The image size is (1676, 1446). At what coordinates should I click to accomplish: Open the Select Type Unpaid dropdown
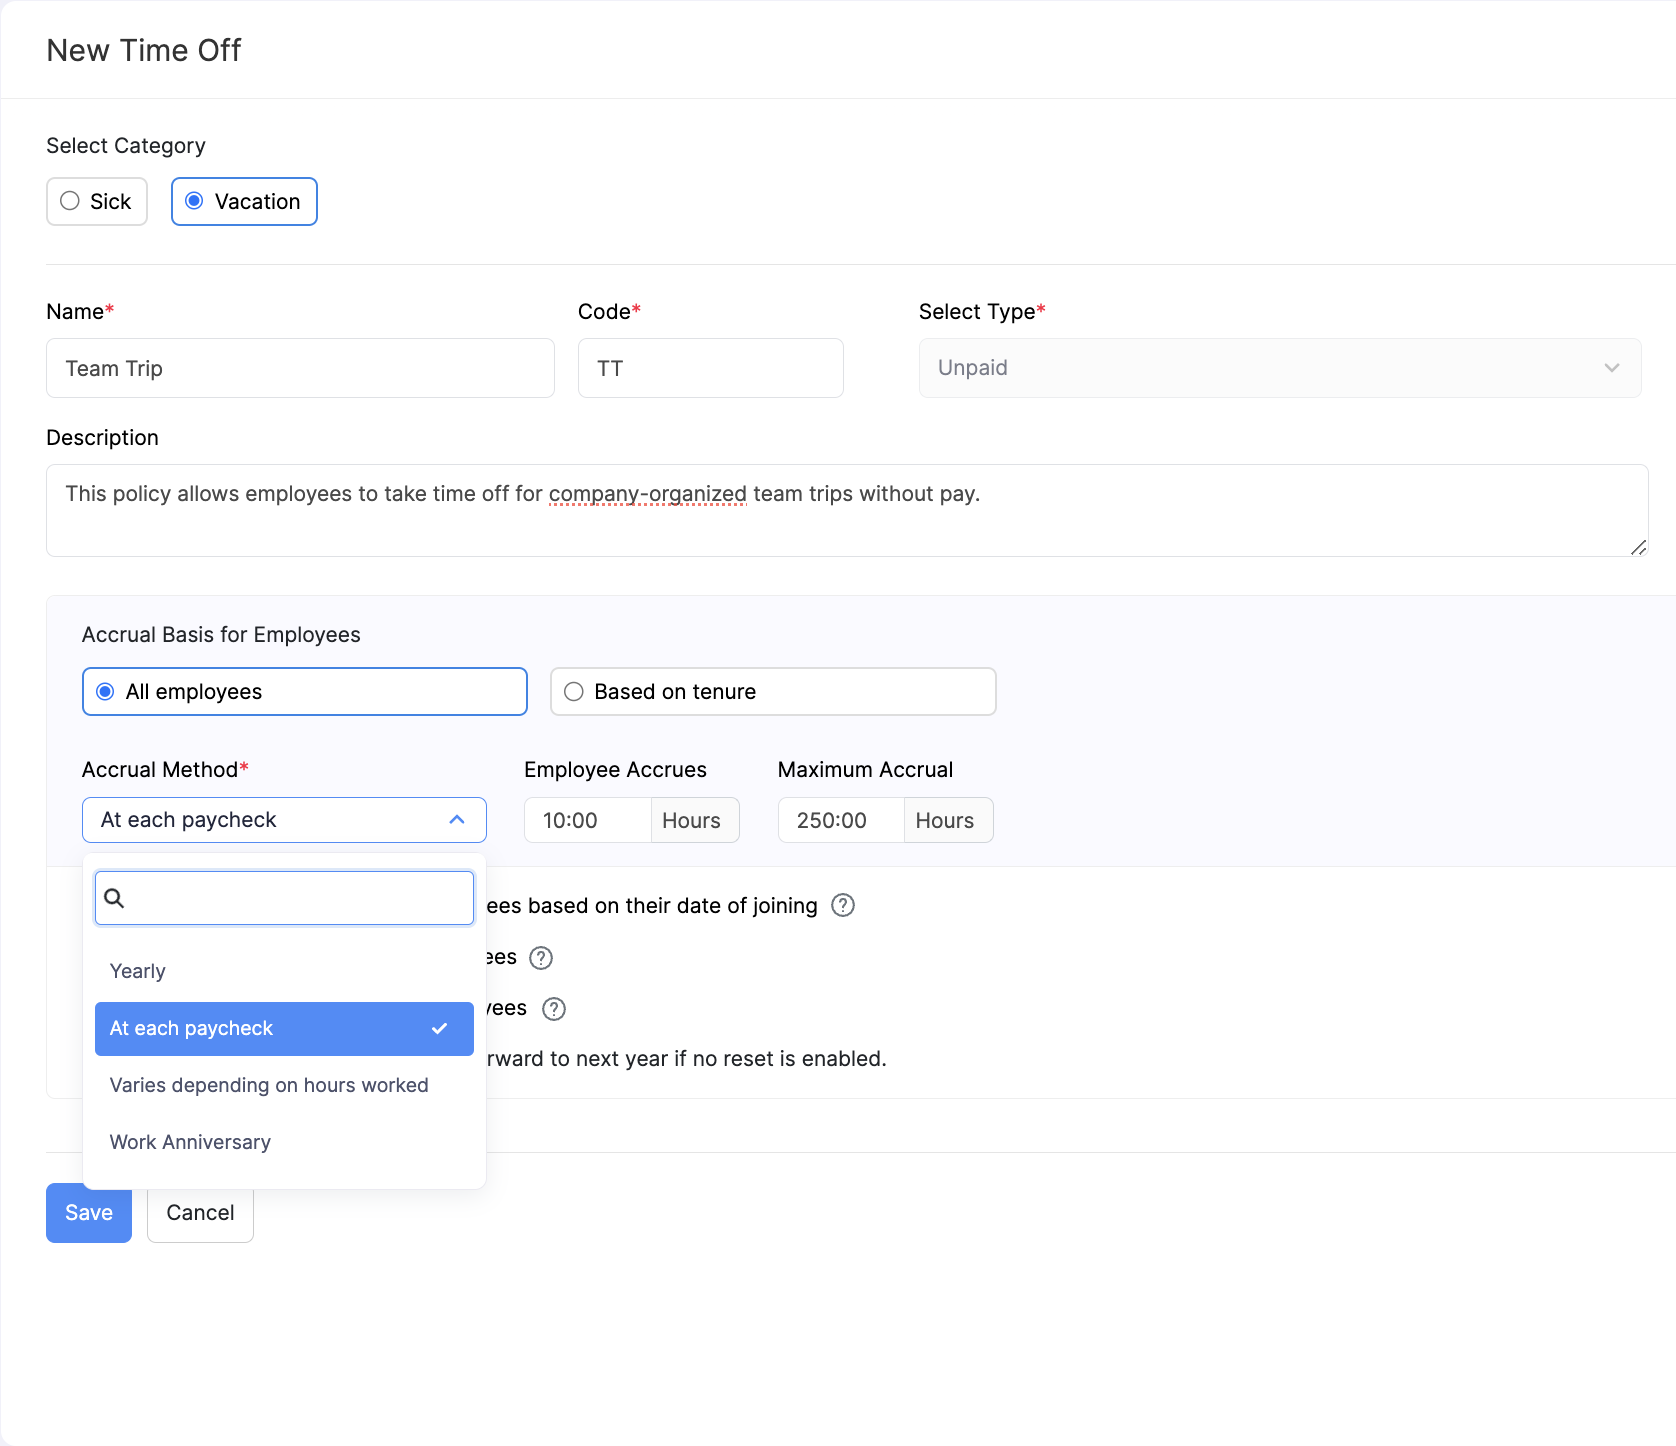(1279, 368)
